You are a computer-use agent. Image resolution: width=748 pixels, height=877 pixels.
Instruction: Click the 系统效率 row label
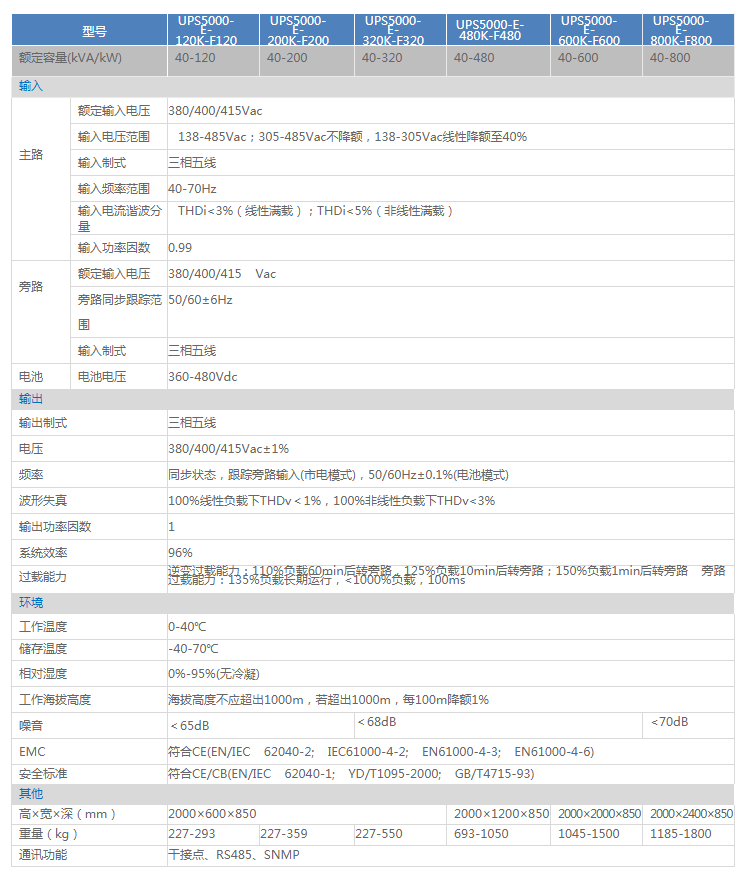43,553
